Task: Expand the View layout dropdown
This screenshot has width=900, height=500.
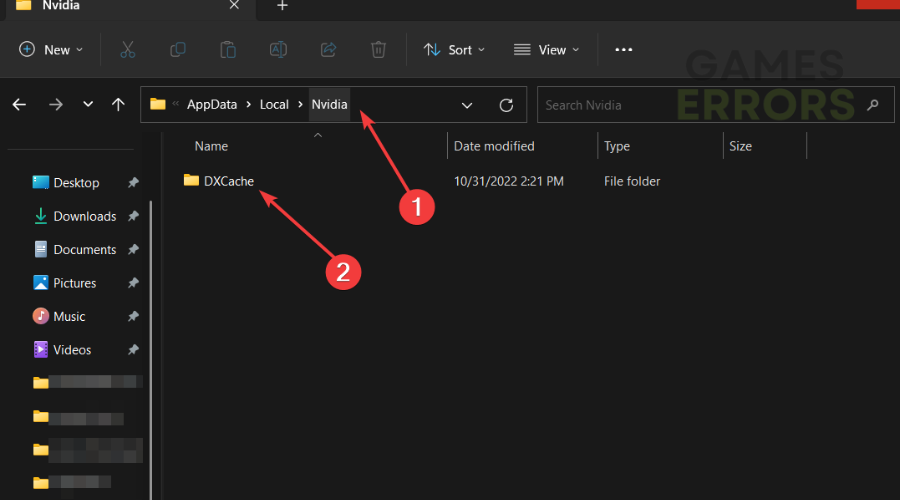Action: pyautogui.click(x=547, y=49)
